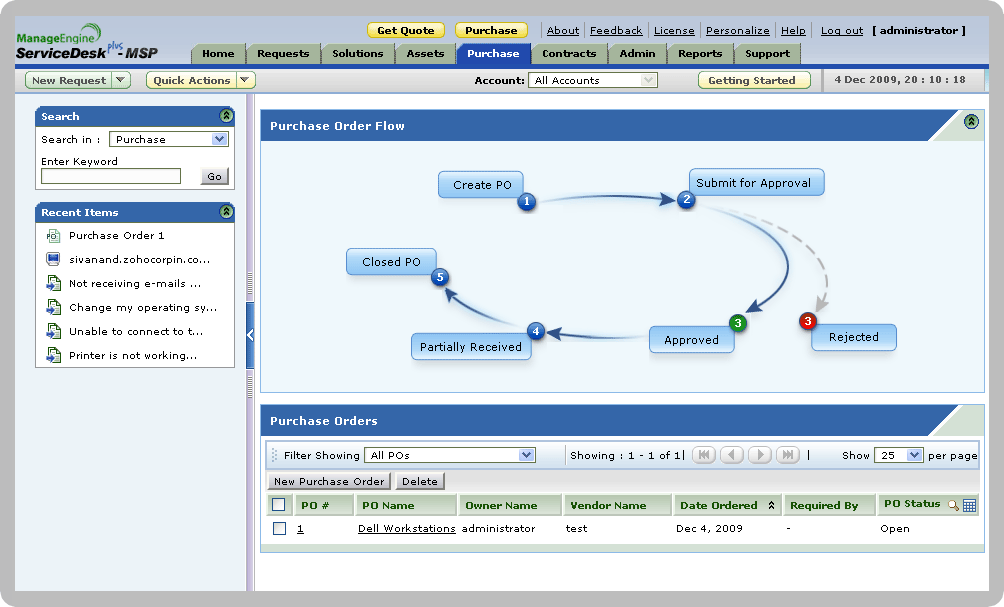Click the red step 3 Rejected circle
The width and height of the screenshot is (1004, 607).
807,321
